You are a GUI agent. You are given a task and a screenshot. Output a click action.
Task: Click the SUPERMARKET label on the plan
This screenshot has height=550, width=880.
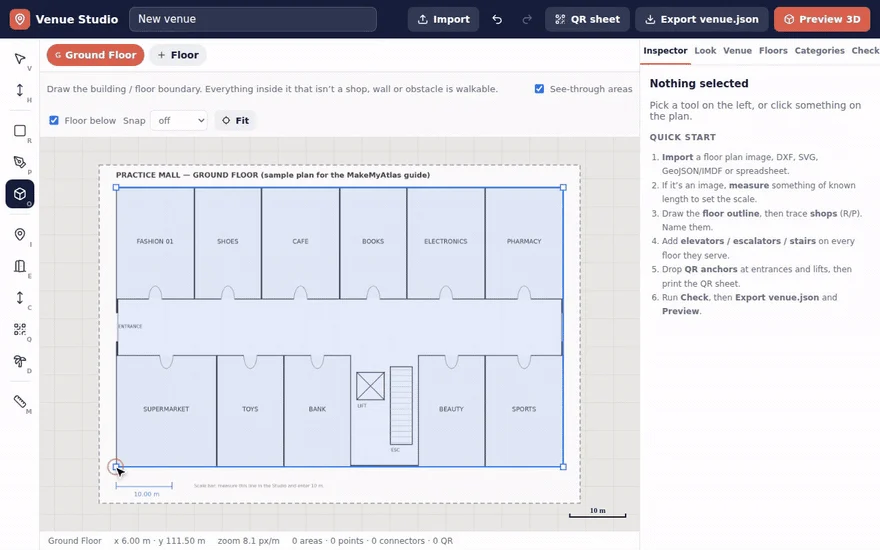pos(166,409)
